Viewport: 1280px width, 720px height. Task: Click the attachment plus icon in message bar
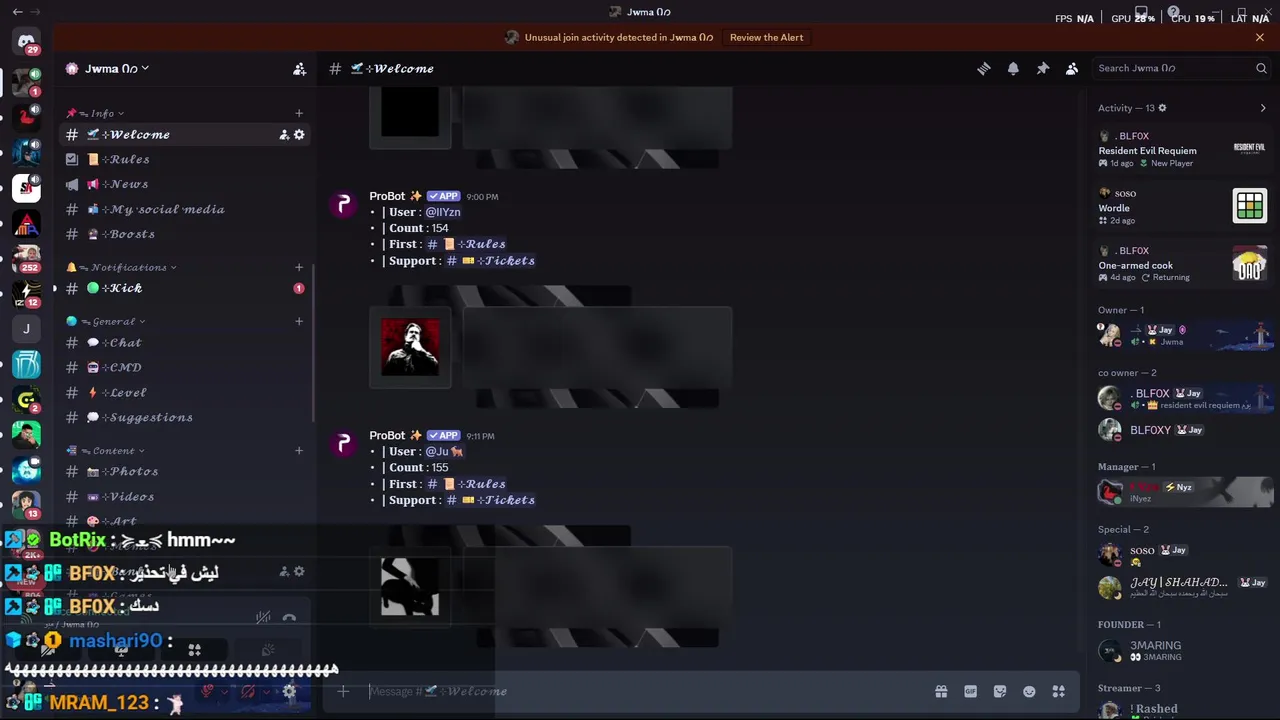click(343, 691)
